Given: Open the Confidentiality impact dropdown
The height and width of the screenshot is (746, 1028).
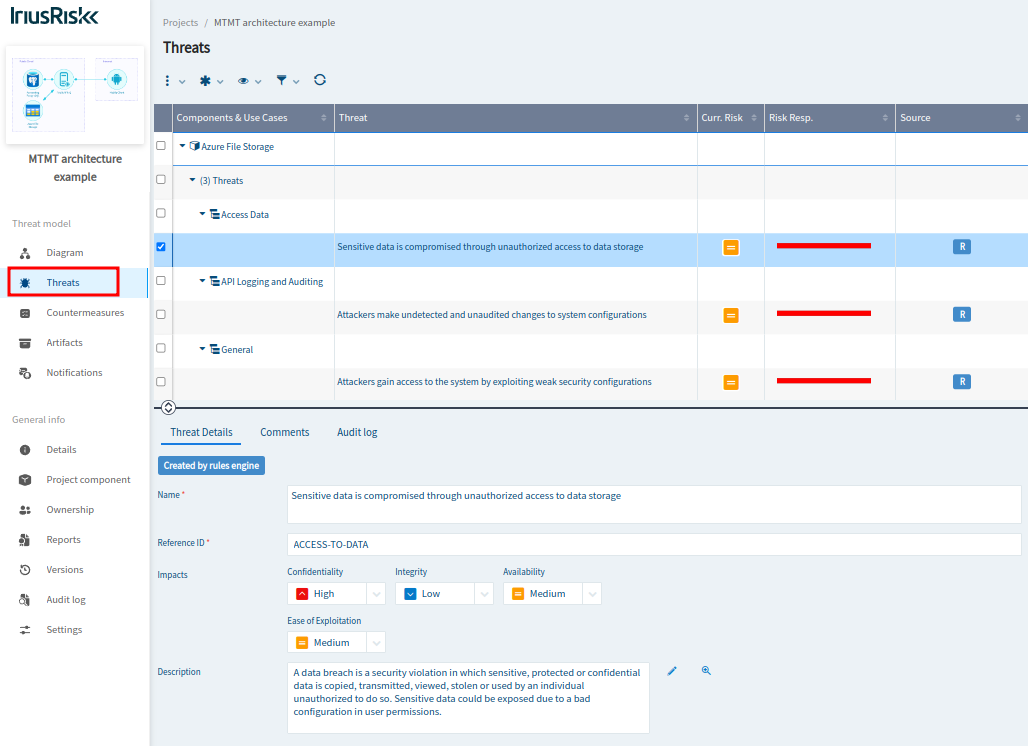Looking at the screenshot, I should [x=375, y=593].
